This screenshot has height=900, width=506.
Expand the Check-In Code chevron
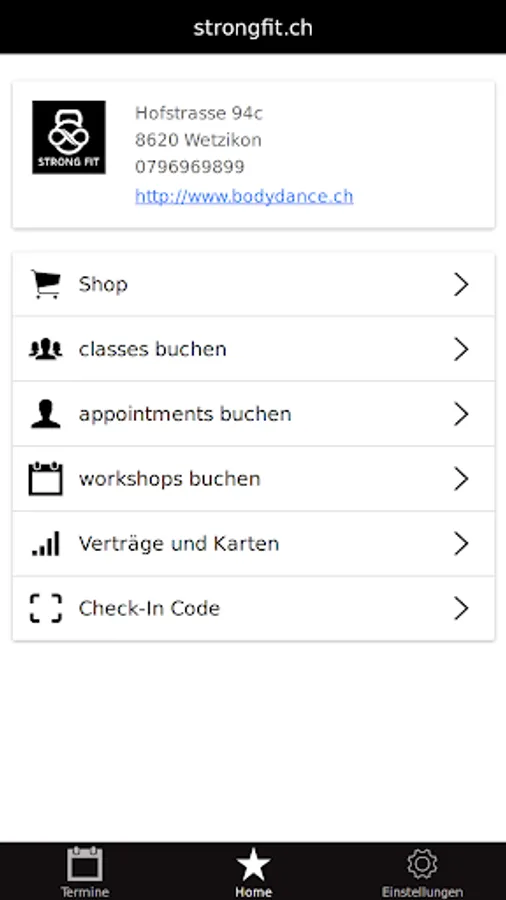461,608
